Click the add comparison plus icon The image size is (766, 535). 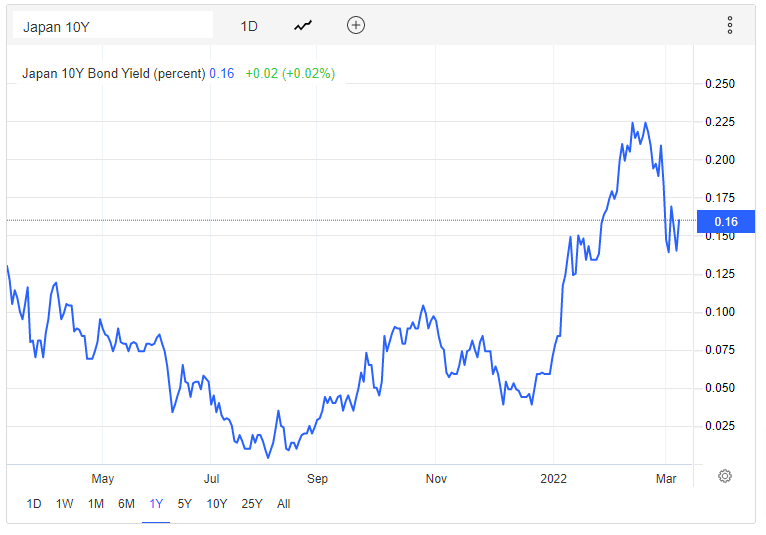click(x=356, y=26)
